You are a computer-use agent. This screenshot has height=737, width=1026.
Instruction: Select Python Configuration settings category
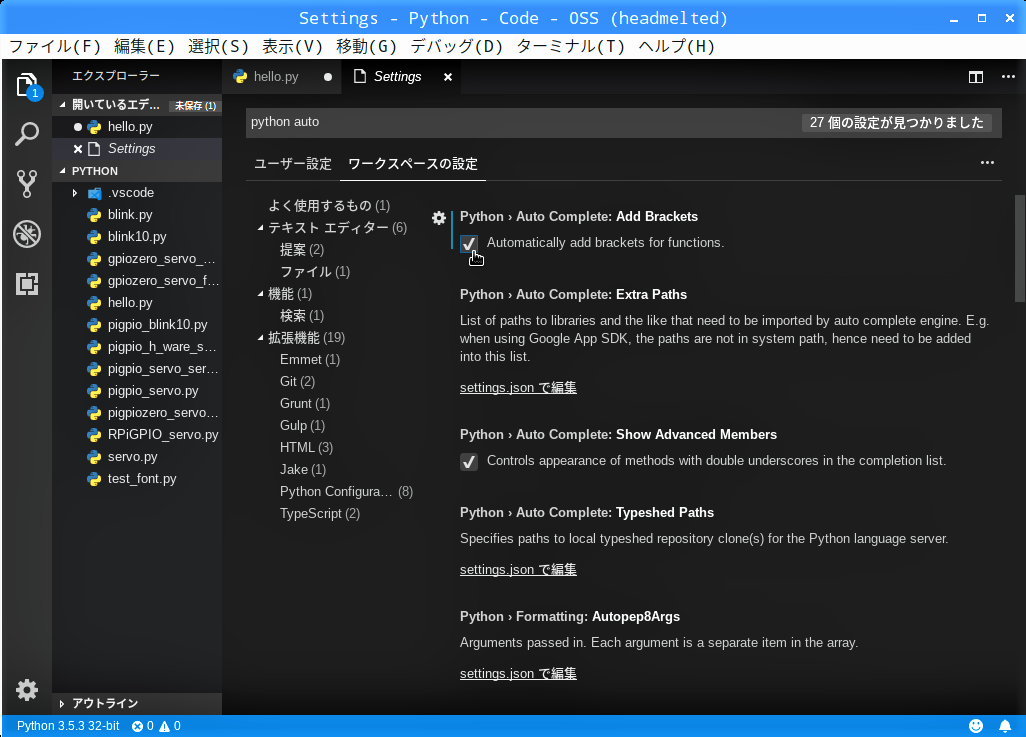tap(346, 492)
